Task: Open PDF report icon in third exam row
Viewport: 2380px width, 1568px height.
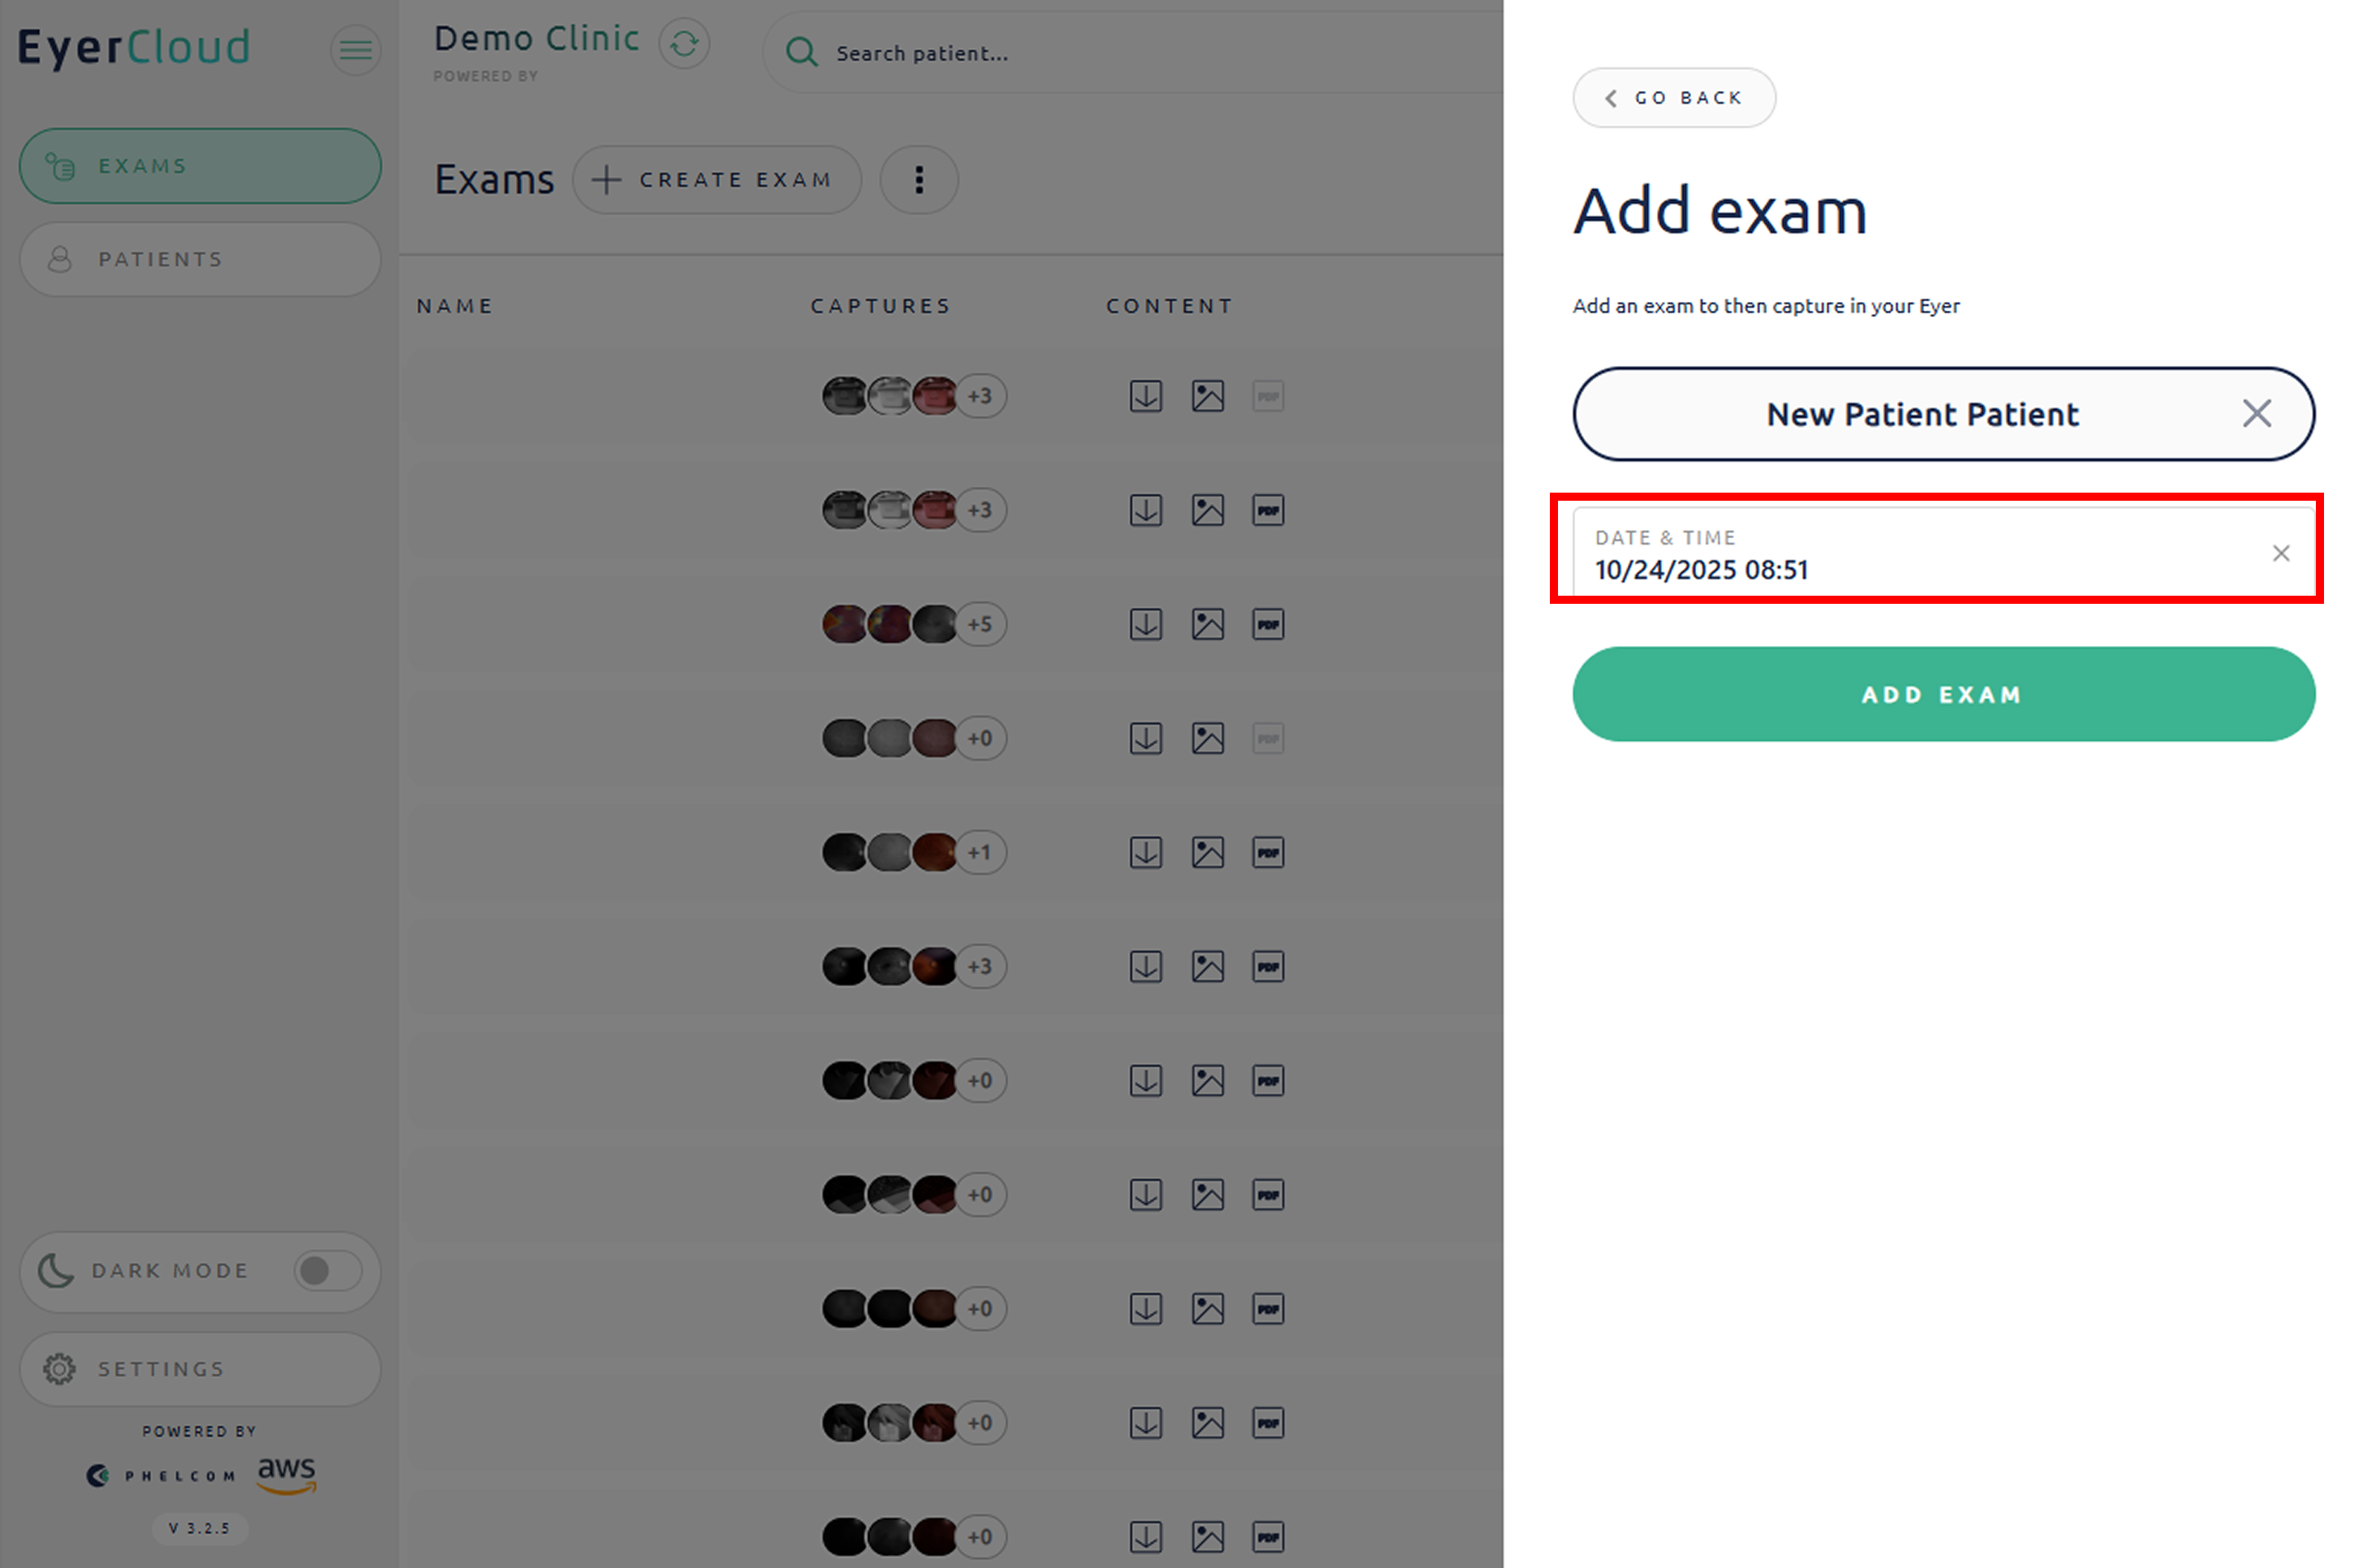Action: (1268, 624)
